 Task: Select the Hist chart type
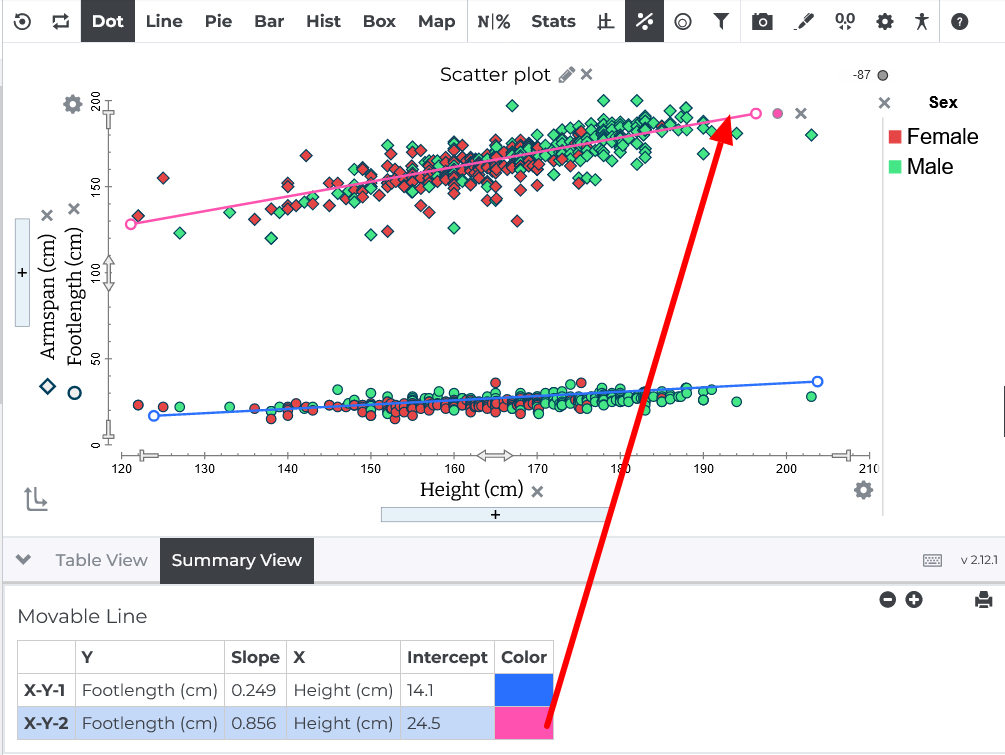coord(323,22)
